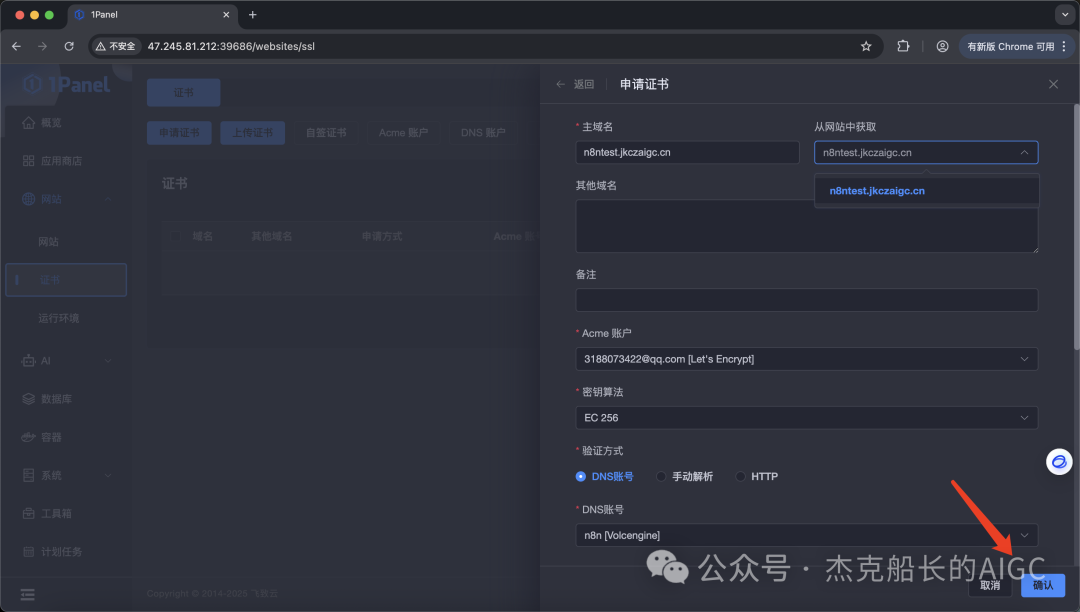1080x612 pixels.
Task: Open the 密钥算法 EC 256 dropdown
Action: click(x=807, y=417)
